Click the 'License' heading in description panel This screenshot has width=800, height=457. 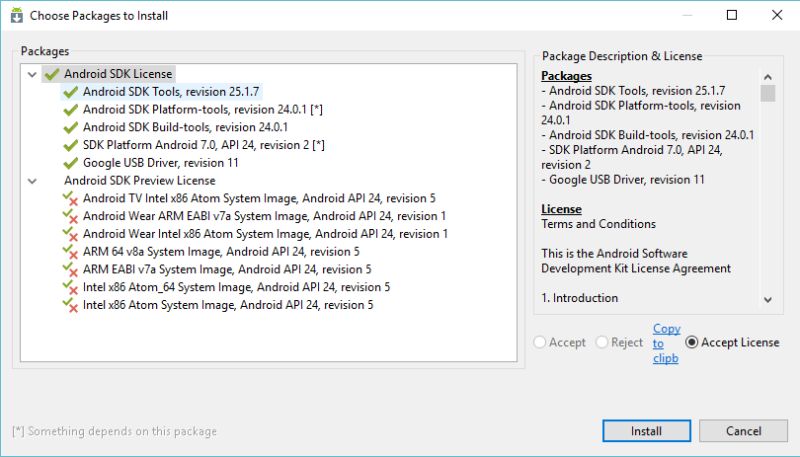561,209
